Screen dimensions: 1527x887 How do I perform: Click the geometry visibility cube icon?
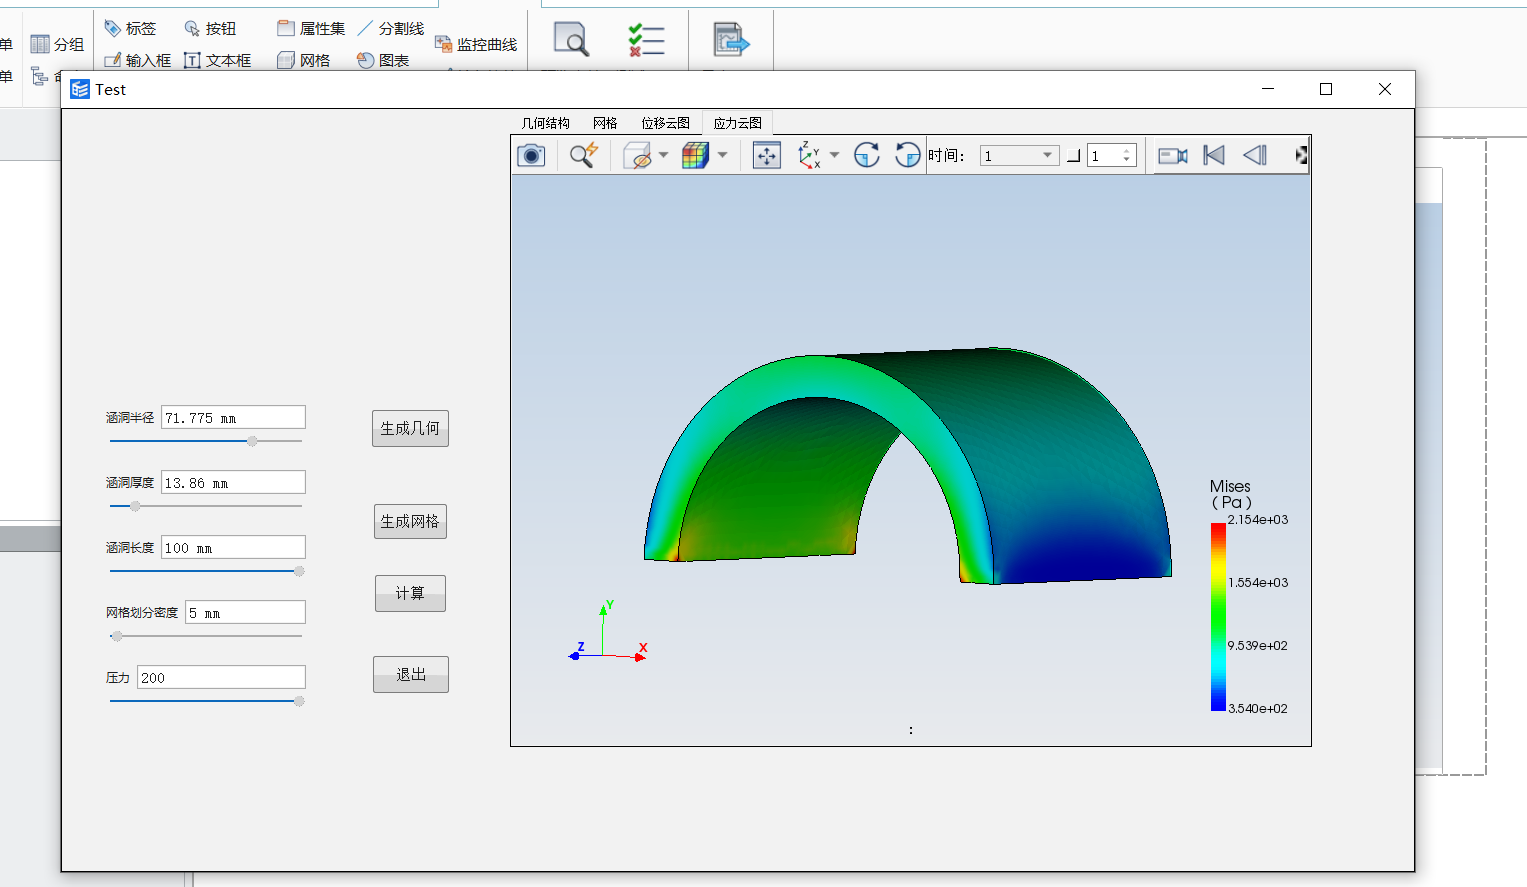click(x=637, y=155)
